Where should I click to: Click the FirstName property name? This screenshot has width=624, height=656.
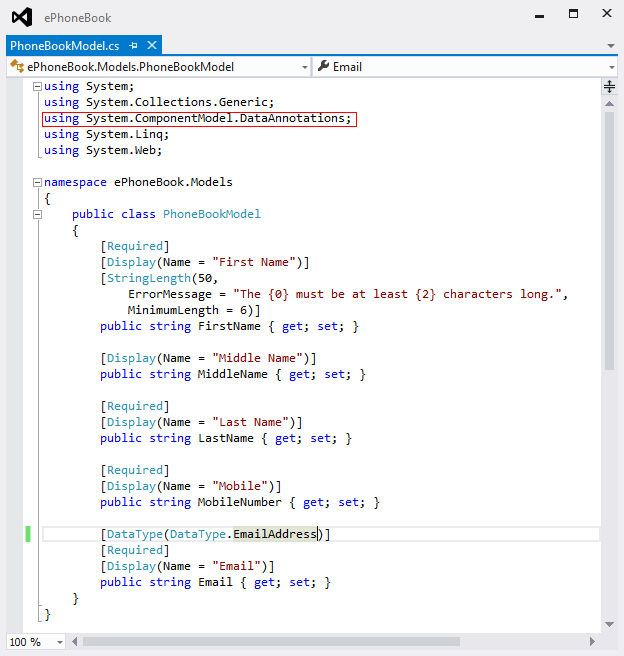click(229, 326)
